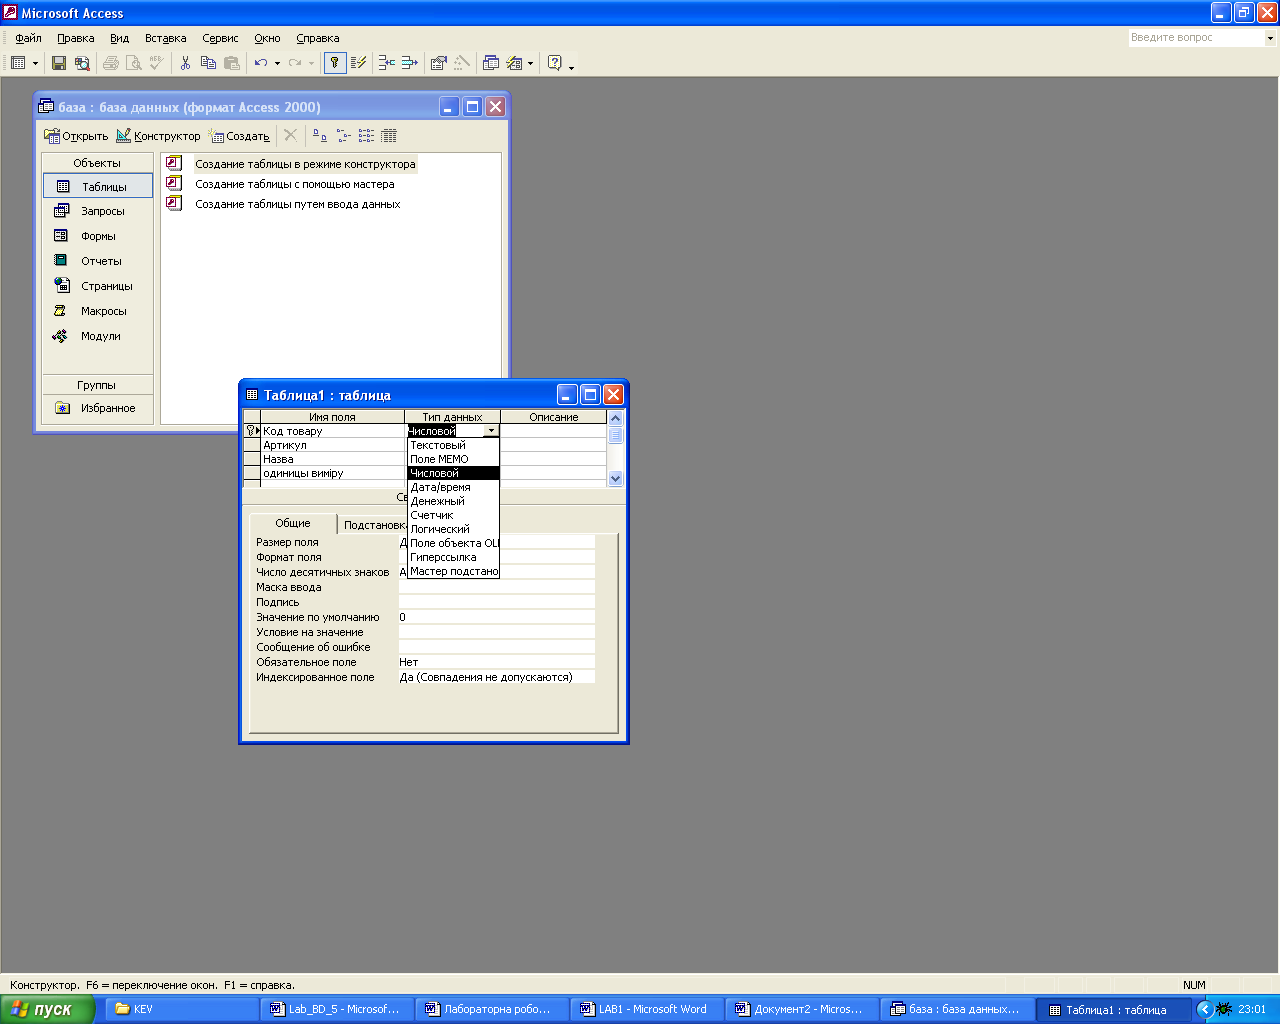Viewport: 1280px width, 1024px height.
Task: Switch to List view in database window
Action: [x=366, y=135]
